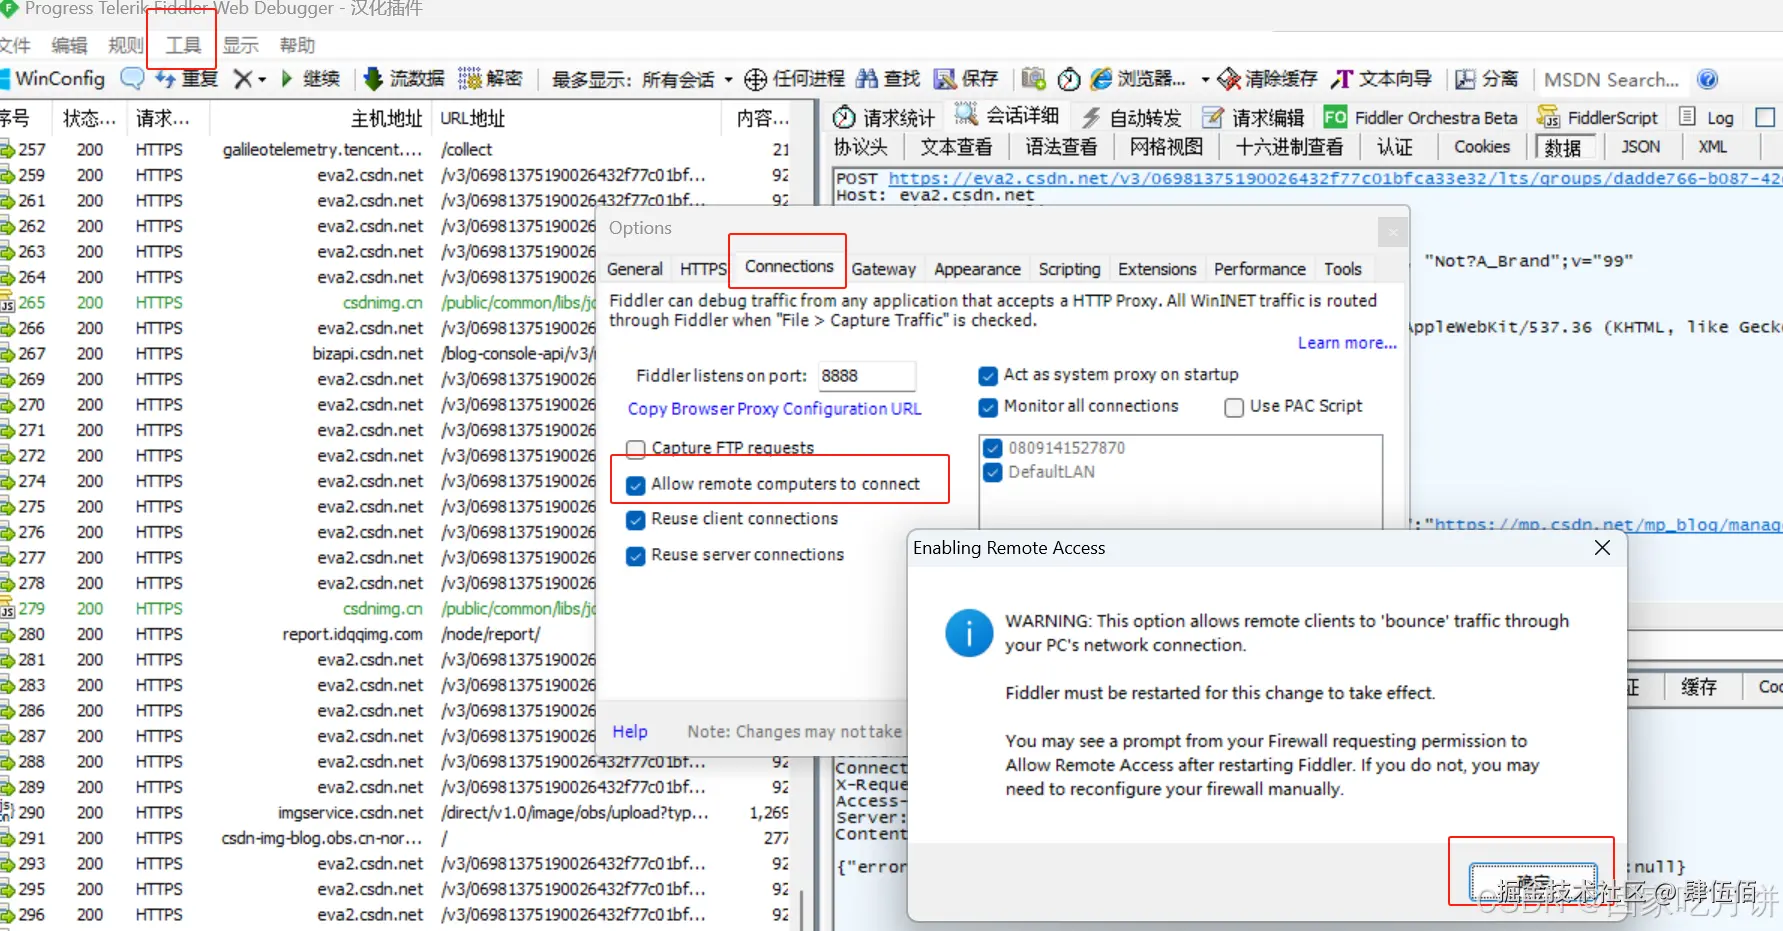Pick the 任何进程 process target
Screen dimensions: 1783x931
795,79
